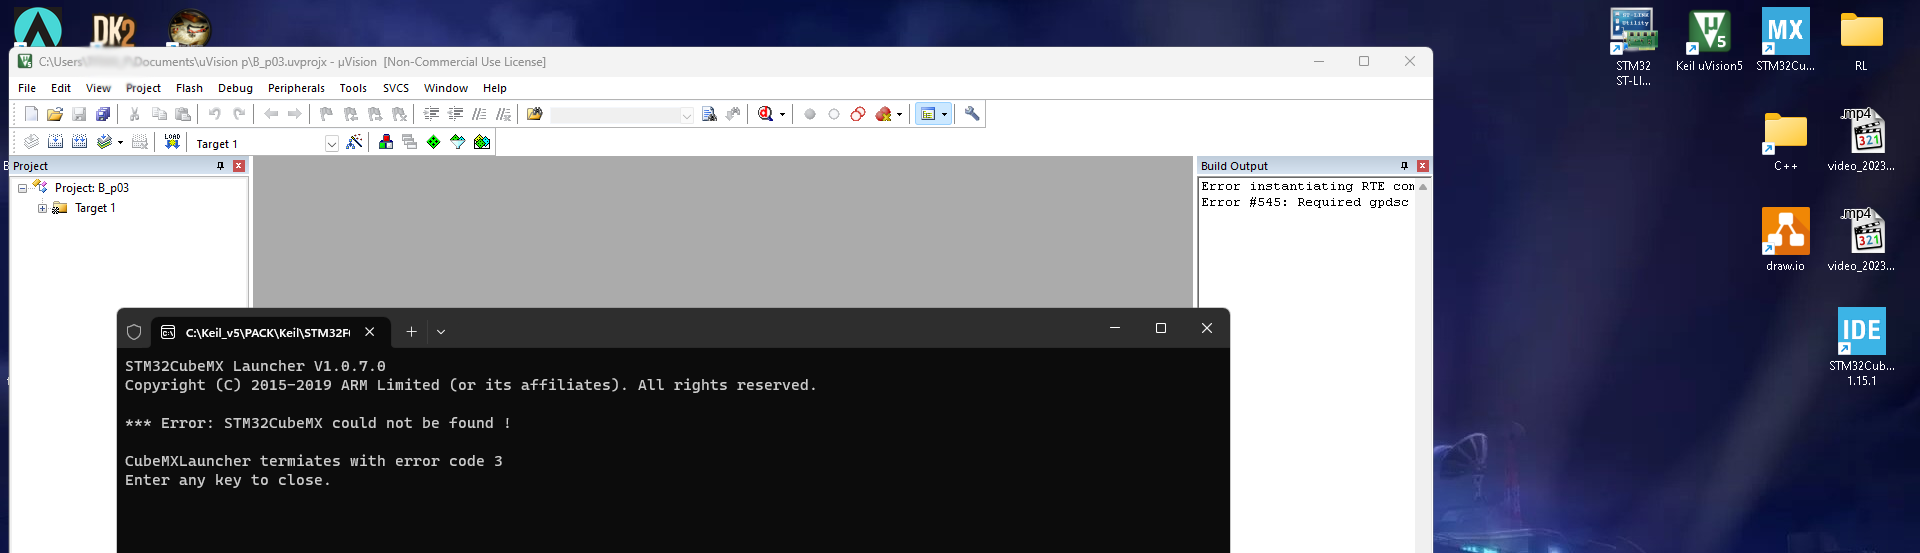Toggle auto-hide pin on Project panel
The image size is (1920, 553).
(x=220, y=166)
